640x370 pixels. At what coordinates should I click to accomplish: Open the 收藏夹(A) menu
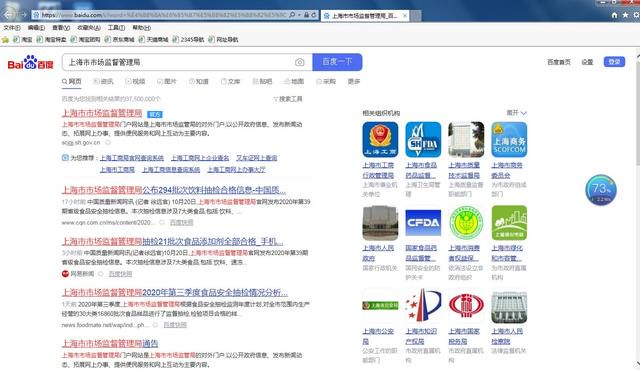click(x=89, y=28)
